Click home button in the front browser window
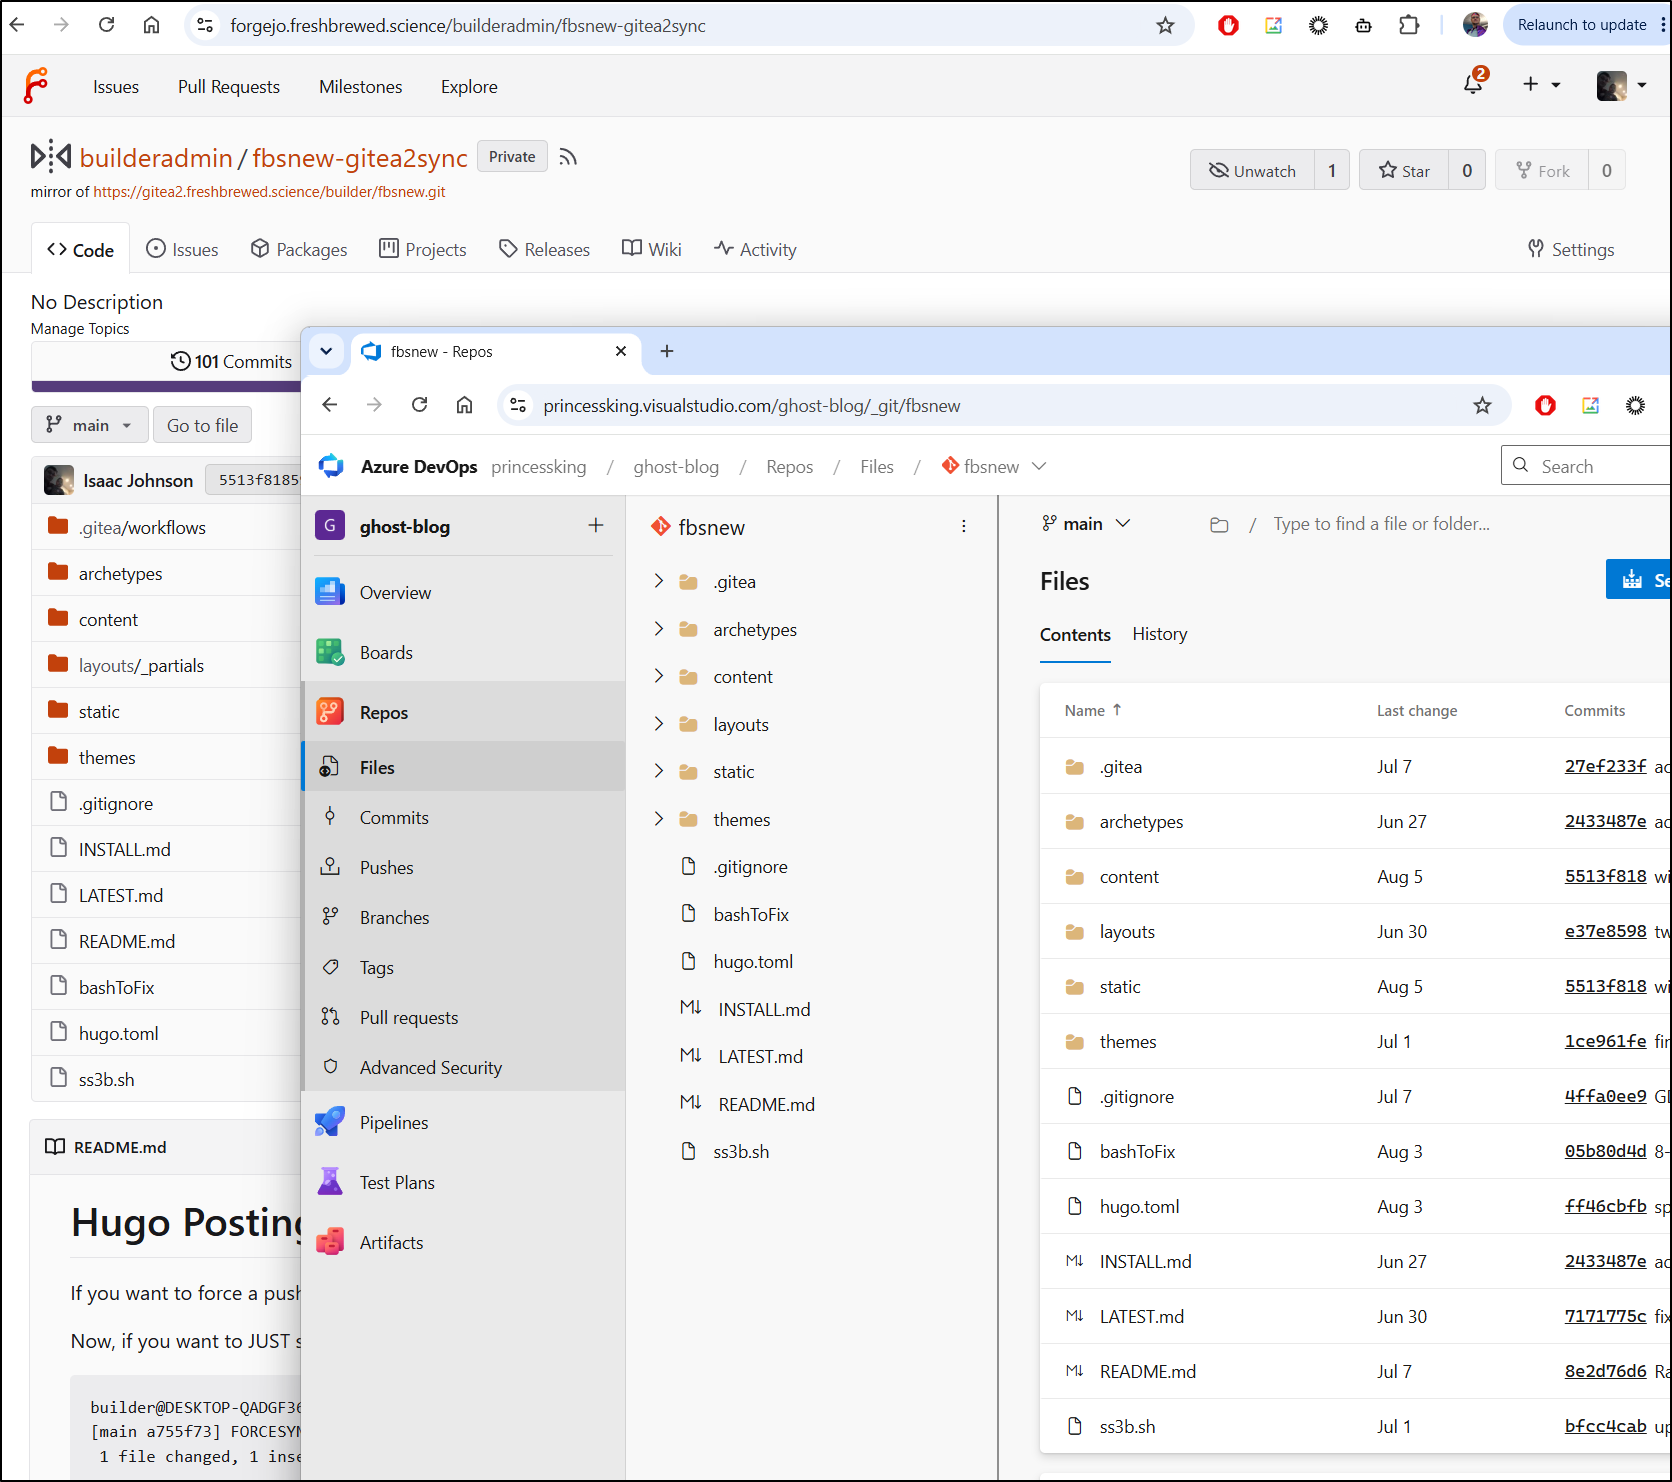 (x=464, y=405)
